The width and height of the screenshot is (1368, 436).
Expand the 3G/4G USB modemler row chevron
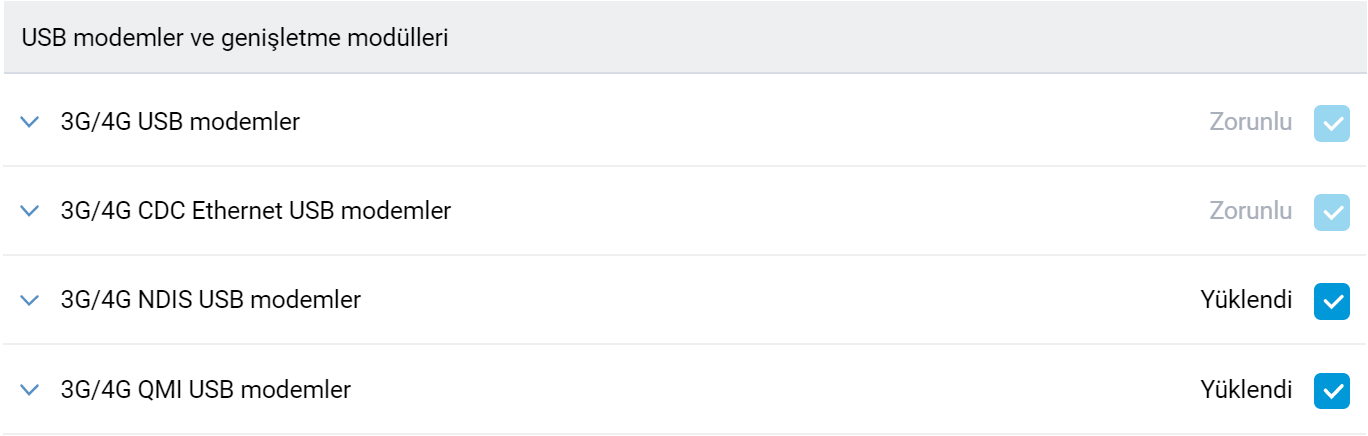click(30, 122)
